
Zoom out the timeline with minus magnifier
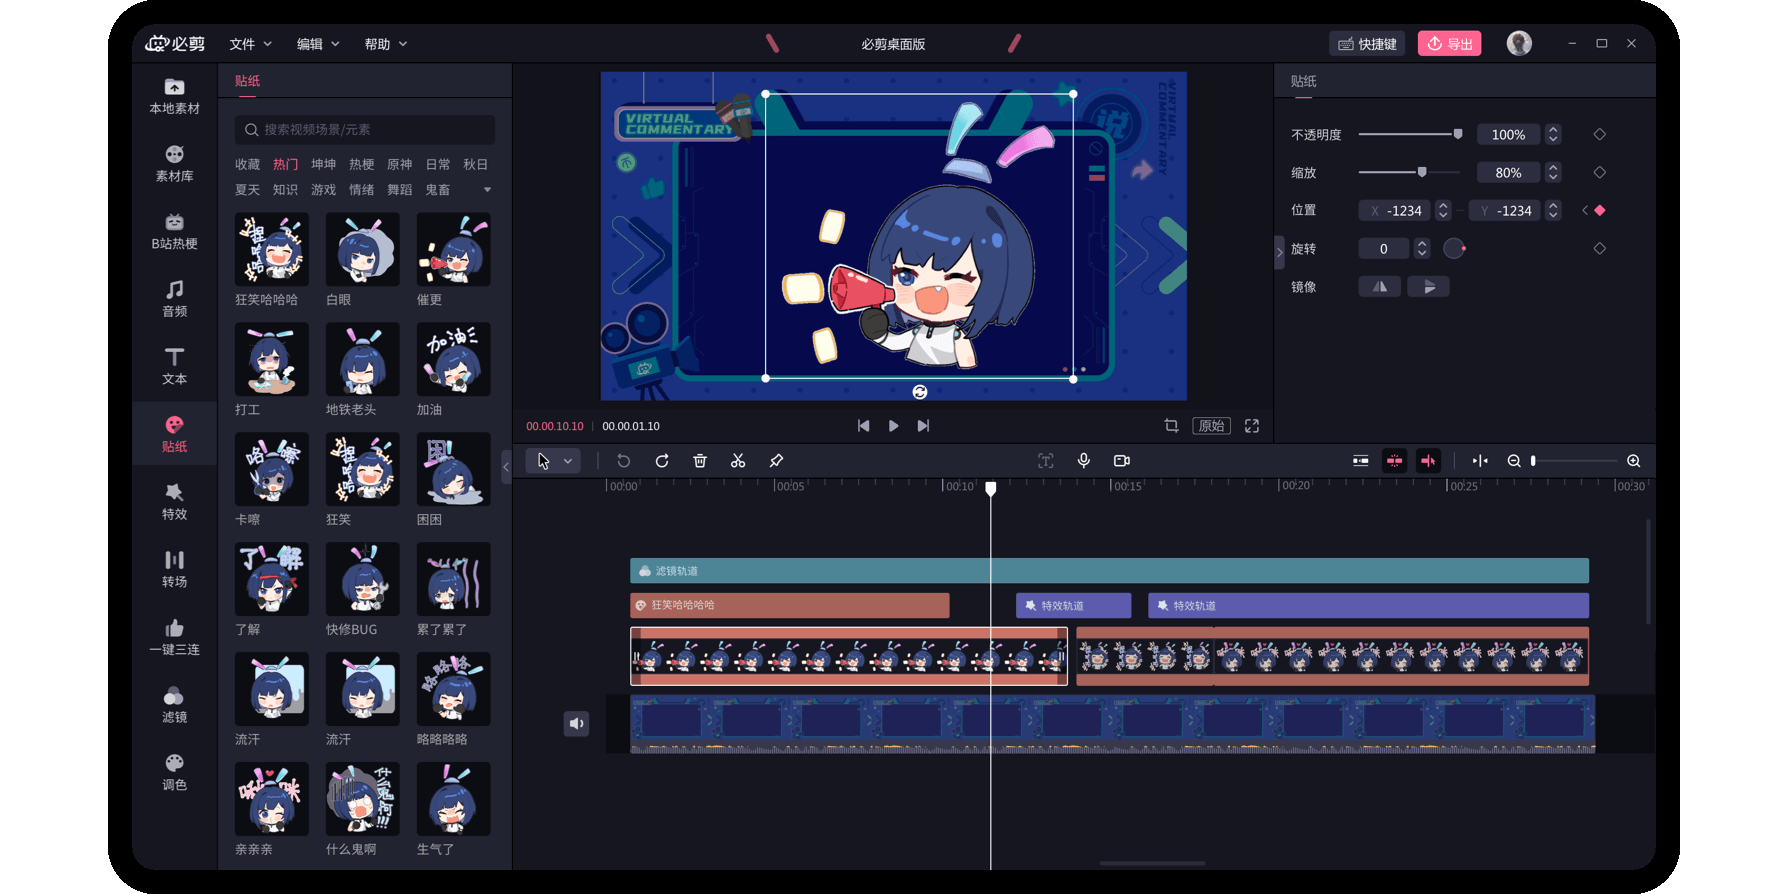[1514, 461]
